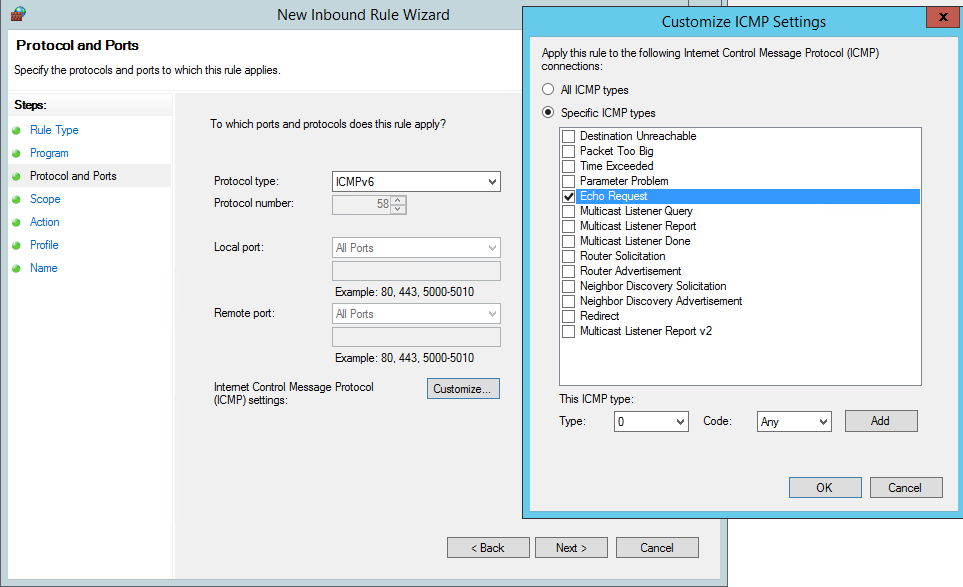Select the All ICMP types radio button
This screenshot has width=963, height=587.
point(548,90)
